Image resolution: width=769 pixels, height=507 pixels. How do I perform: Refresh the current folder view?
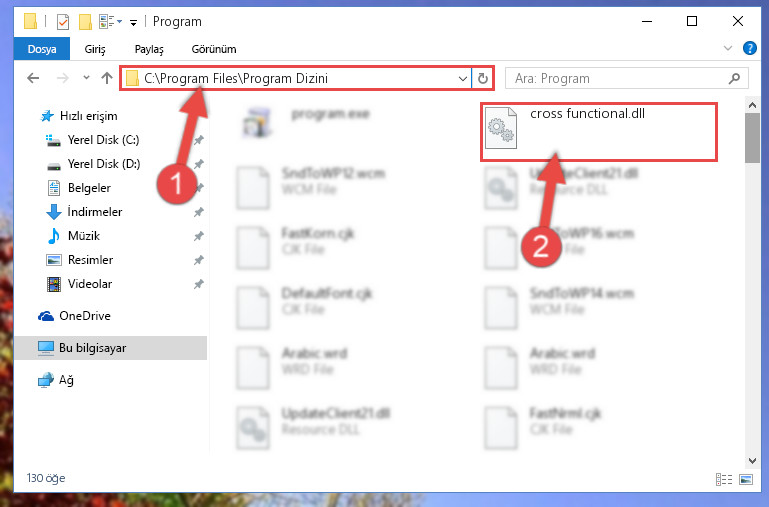pos(483,78)
